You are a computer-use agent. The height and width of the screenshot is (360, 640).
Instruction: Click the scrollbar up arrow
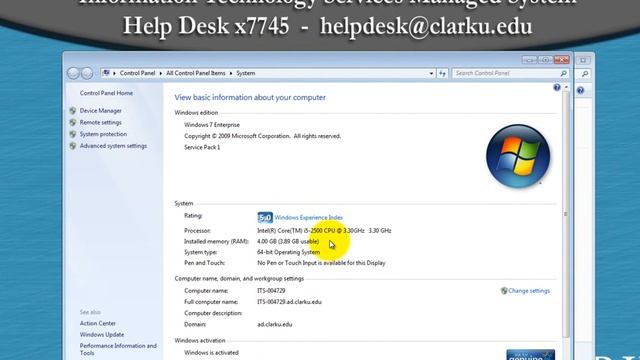point(566,87)
